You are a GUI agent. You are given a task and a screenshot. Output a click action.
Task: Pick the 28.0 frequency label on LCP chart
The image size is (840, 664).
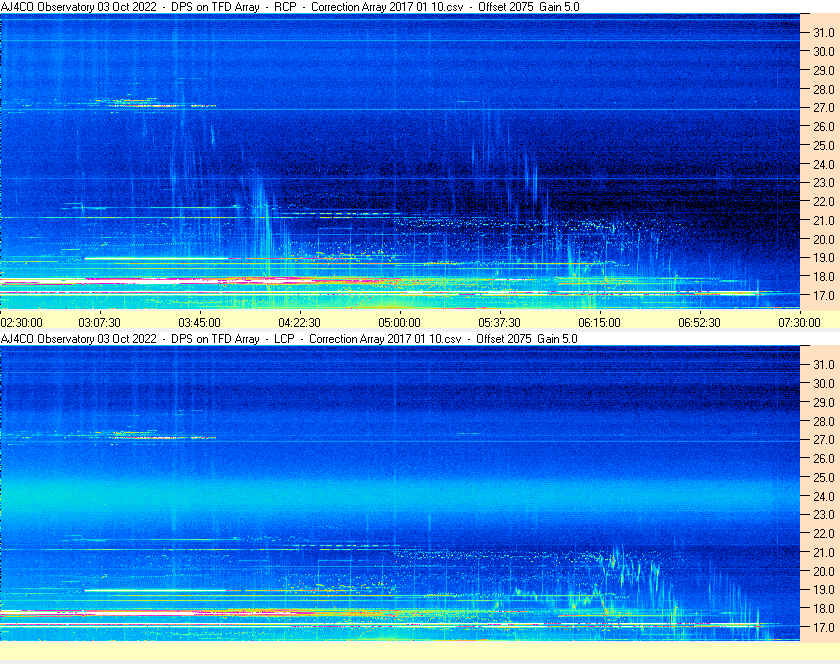(x=824, y=421)
